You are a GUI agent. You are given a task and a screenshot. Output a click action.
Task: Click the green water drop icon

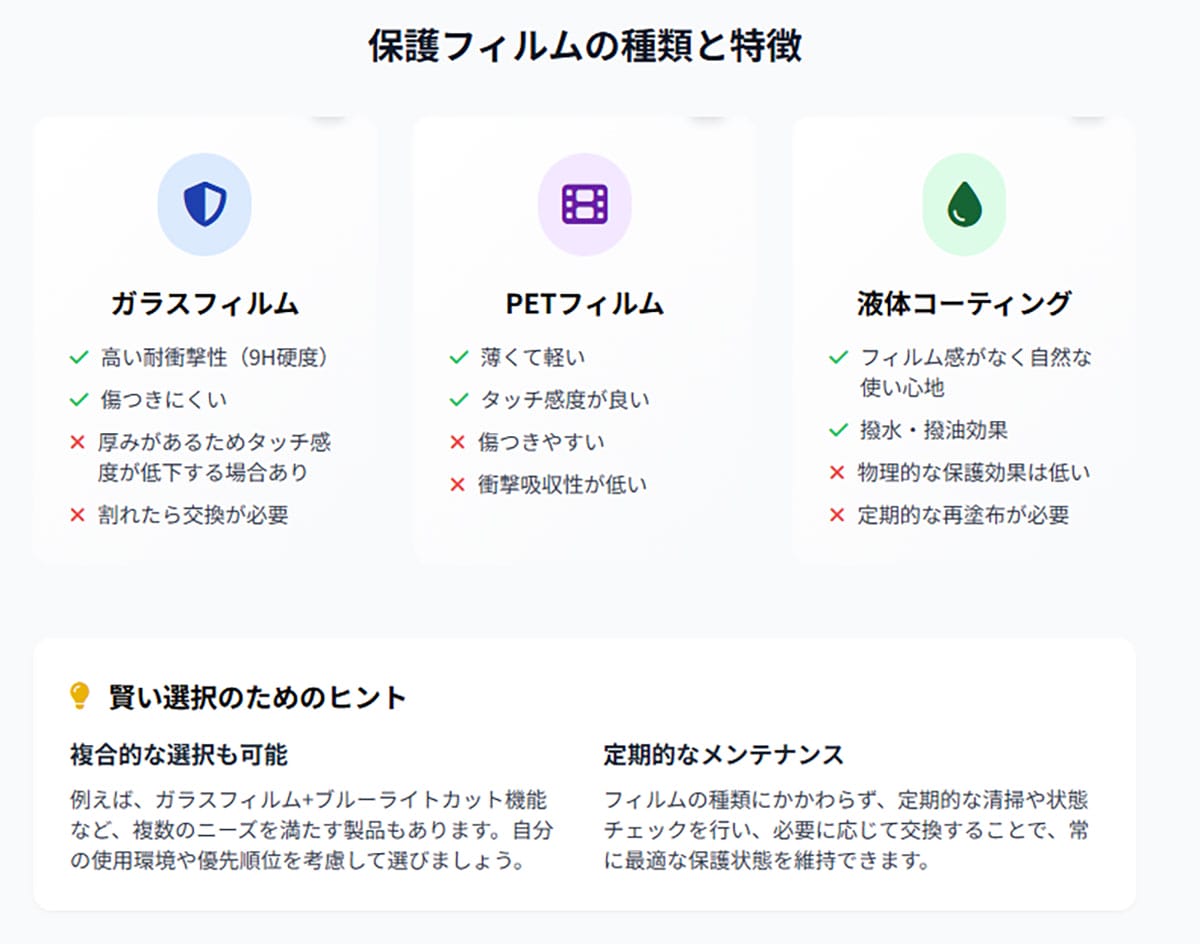pos(965,204)
